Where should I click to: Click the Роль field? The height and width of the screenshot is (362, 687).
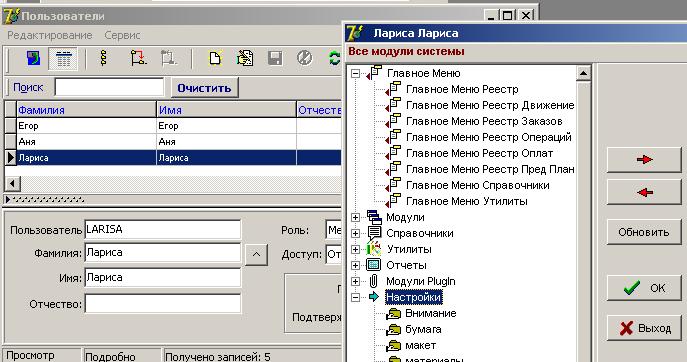point(333,230)
